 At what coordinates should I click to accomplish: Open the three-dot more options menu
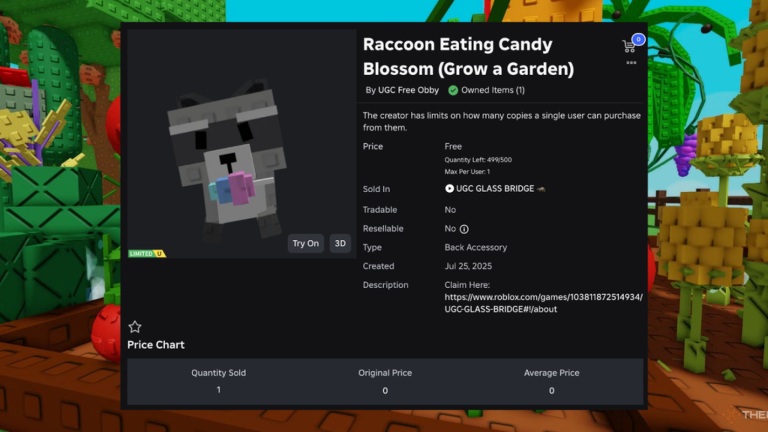[x=631, y=63]
